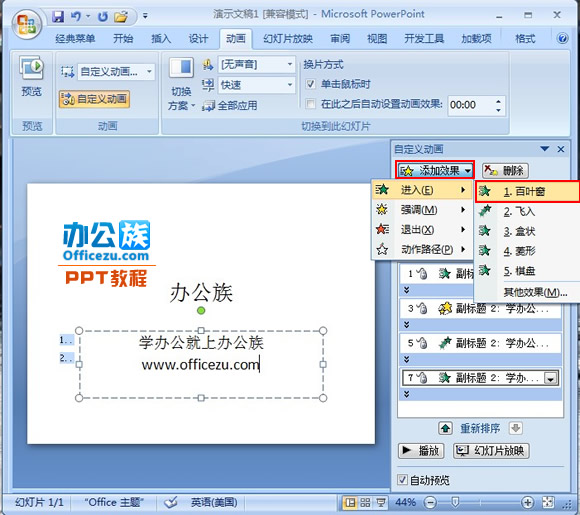Save the presentation with the floppy disk icon
580x515 pixels.
pyautogui.click(x=58, y=16)
